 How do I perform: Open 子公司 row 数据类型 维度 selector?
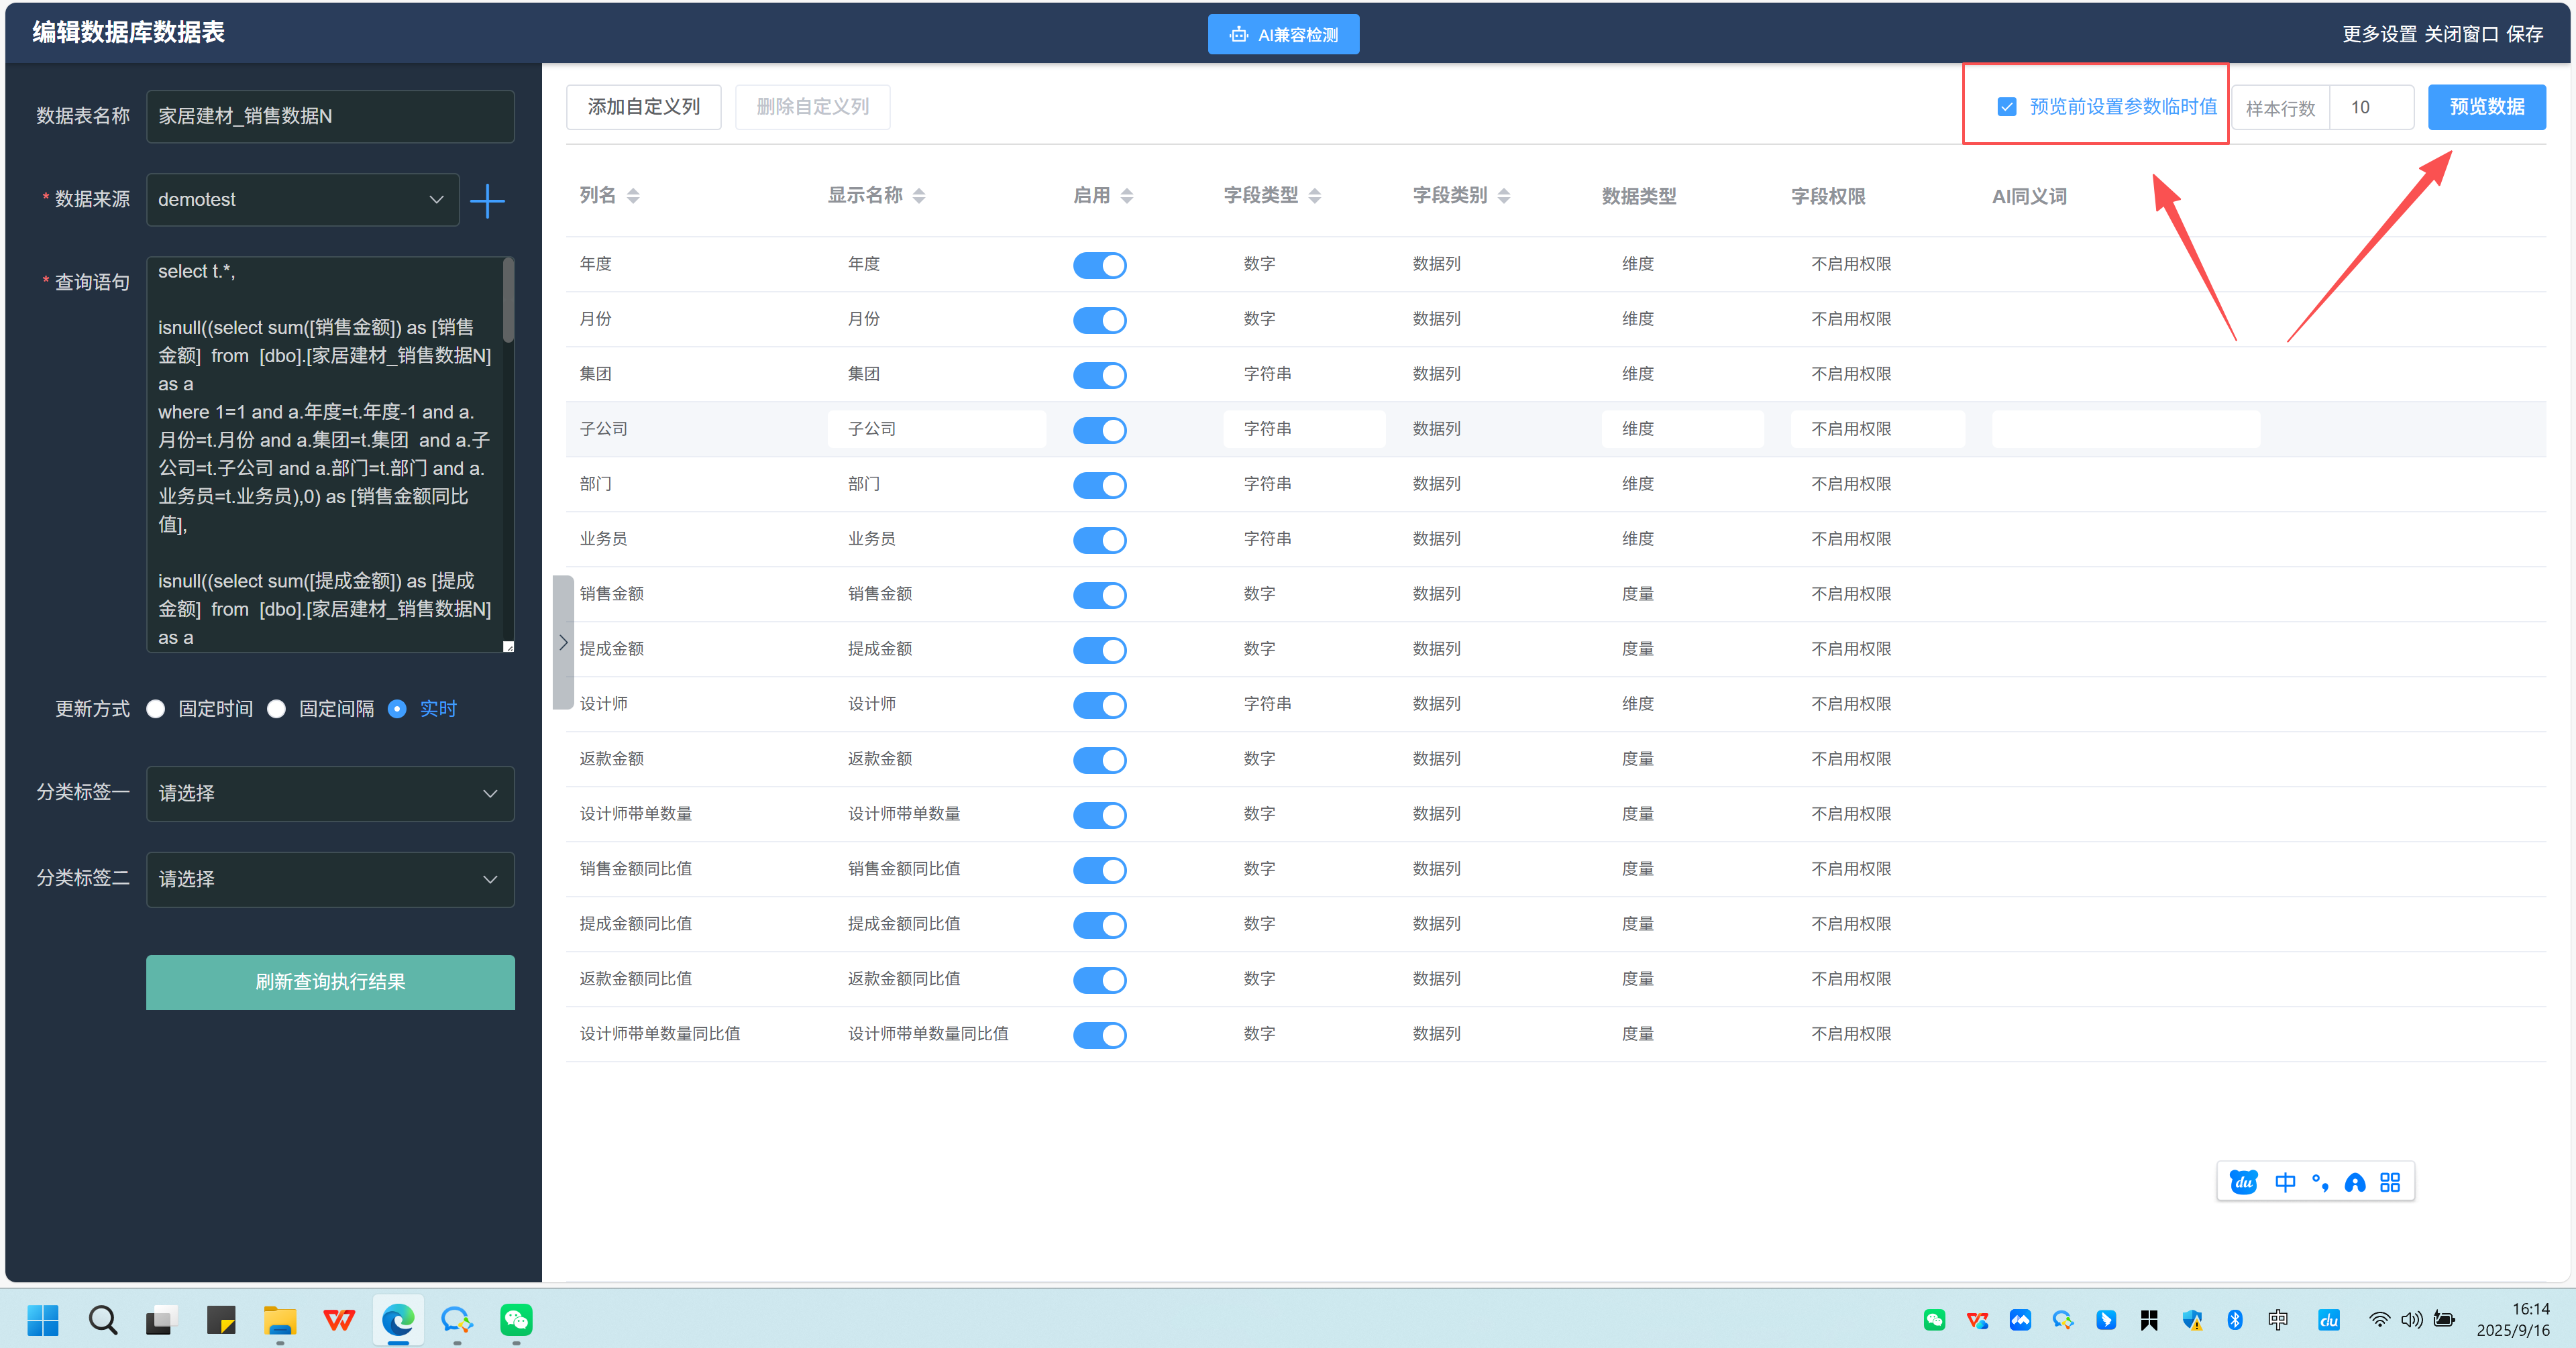1682,429
